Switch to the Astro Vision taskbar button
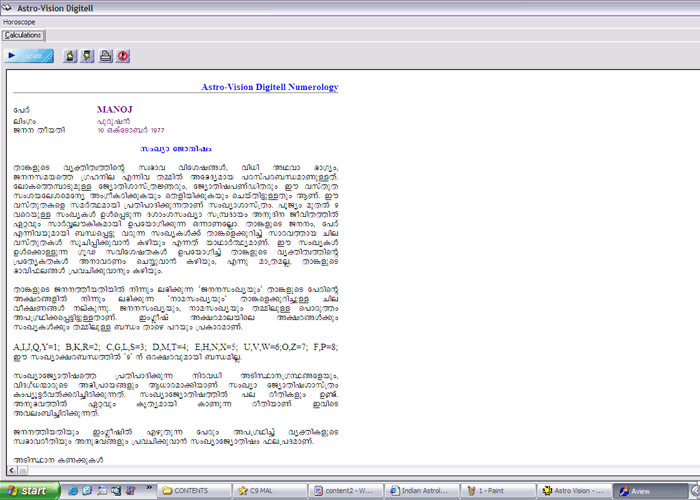 coord(574,491)
